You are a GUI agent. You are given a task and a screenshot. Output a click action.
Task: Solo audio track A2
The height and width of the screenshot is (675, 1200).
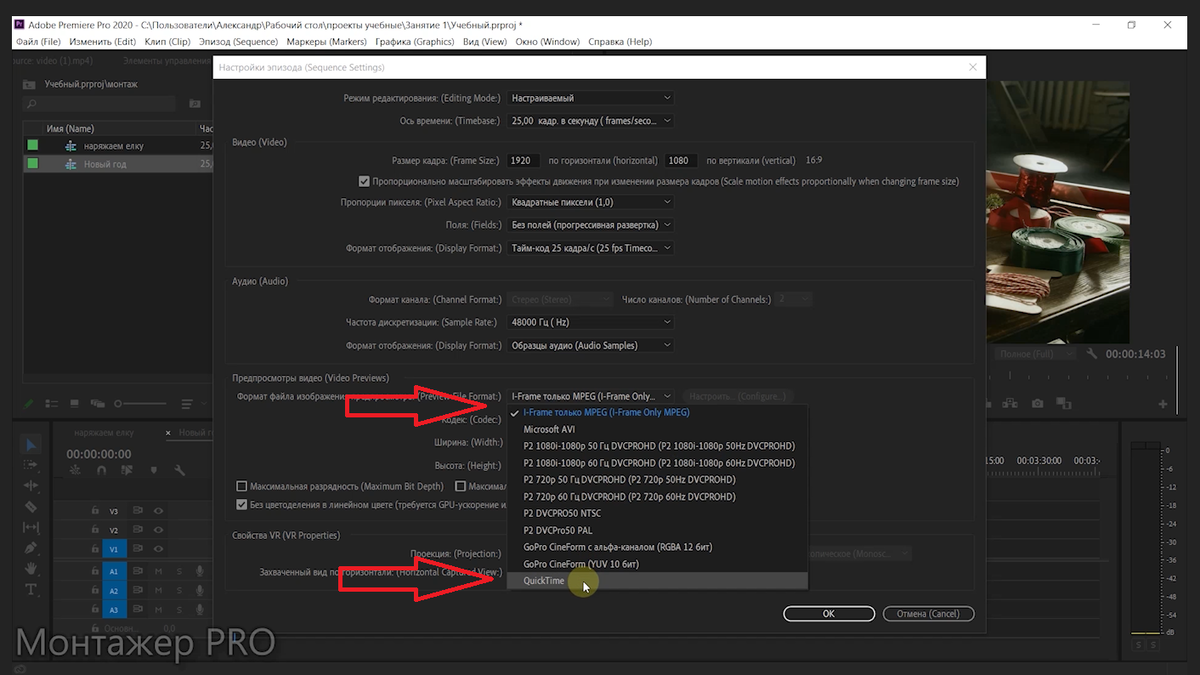(179, 590)
